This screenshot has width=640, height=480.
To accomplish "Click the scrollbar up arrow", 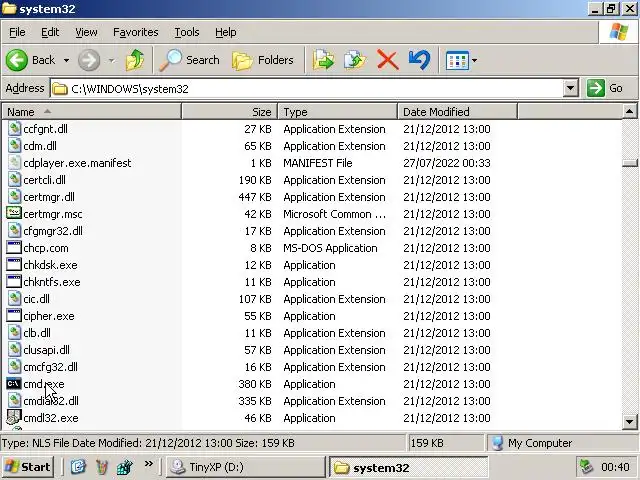I will [x=630, y=111].
